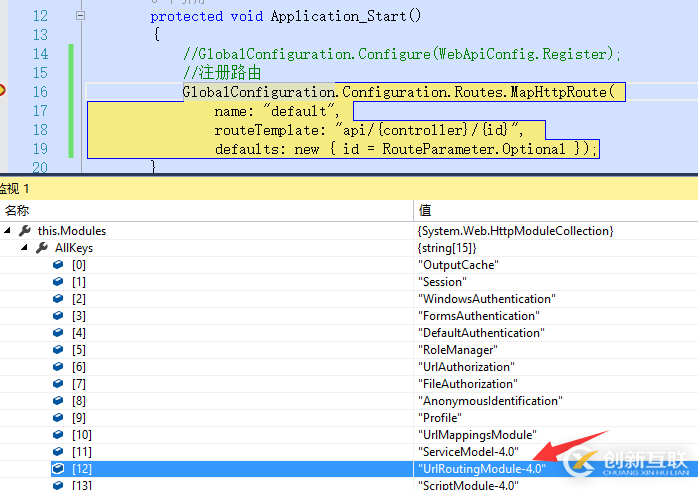This screenshot has width=698, height=490.
Task: Click the cube icon for index [8]
Action: (x=58, y=401)
